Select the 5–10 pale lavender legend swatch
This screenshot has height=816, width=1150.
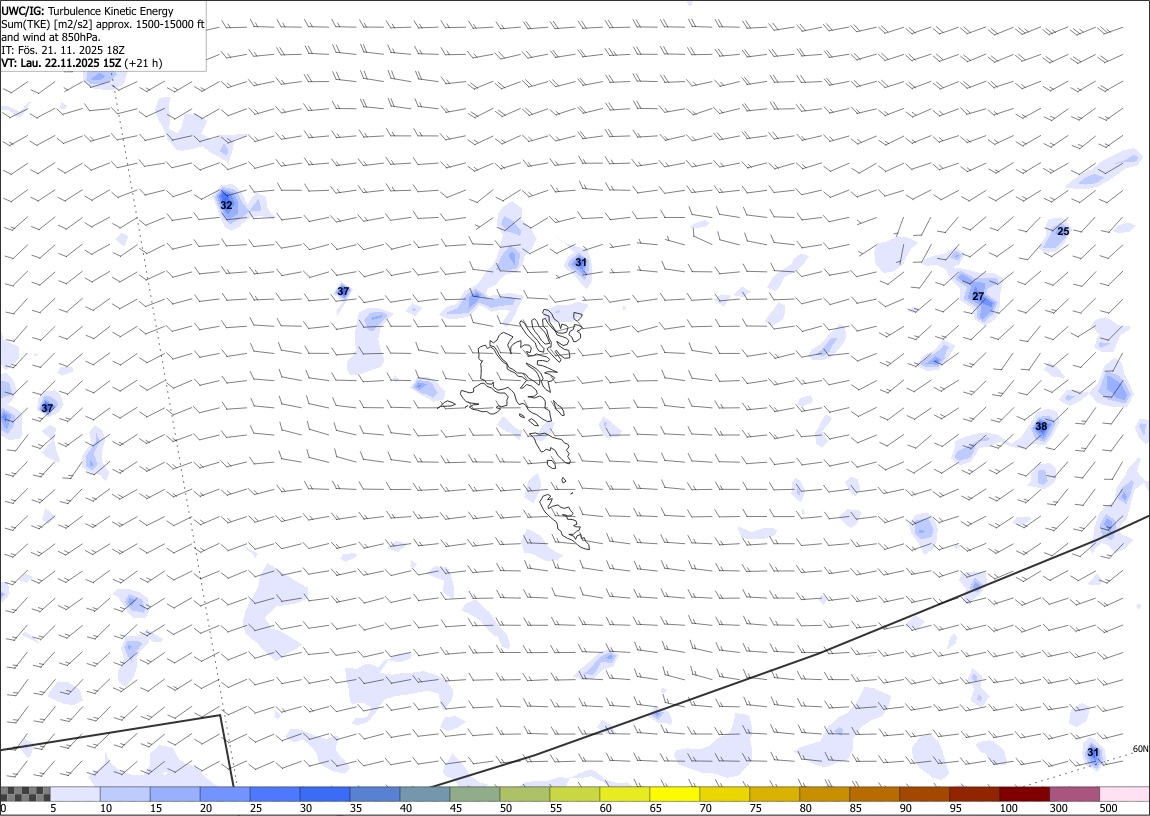click(x=76, y=794)
